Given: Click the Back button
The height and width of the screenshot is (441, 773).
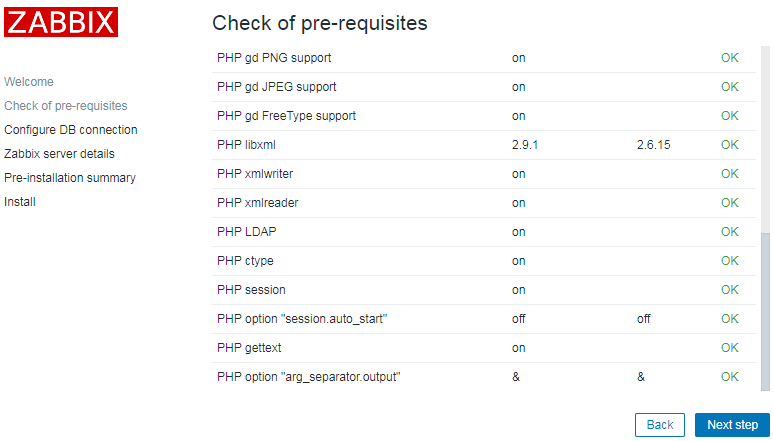Looking at the screenshot, I should coord(660,425).
